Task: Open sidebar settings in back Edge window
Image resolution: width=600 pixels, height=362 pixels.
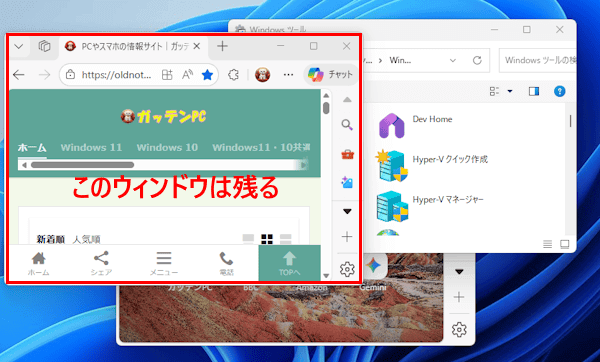Action: [459, 329]
